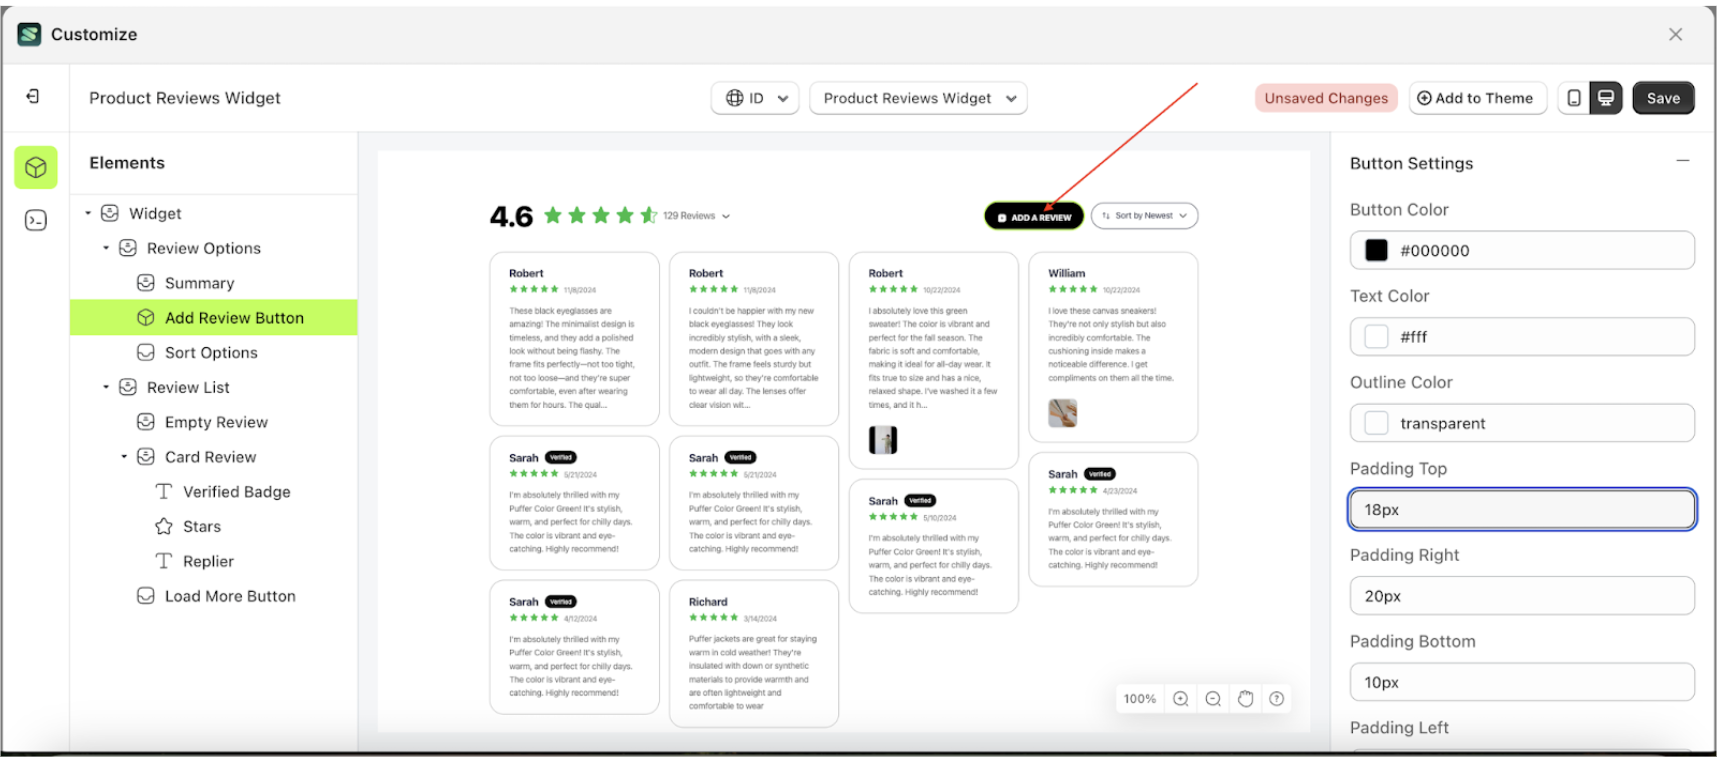
Task: Select the hand pan tool icon
Action: [x=1245, y=699]
